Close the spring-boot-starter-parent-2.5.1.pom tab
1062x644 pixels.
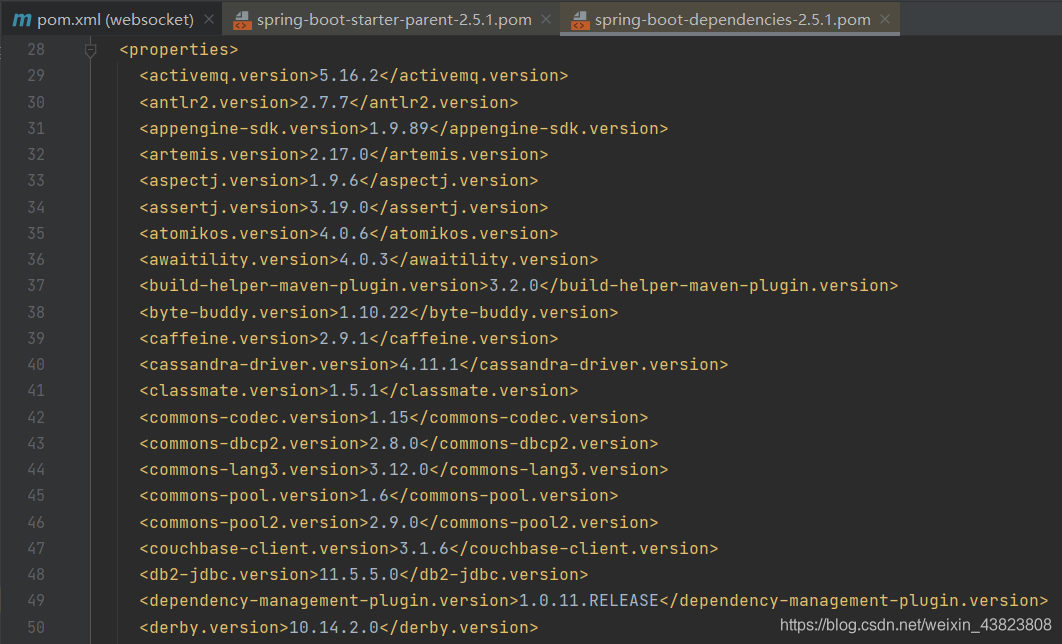click(x=546, y=20)
